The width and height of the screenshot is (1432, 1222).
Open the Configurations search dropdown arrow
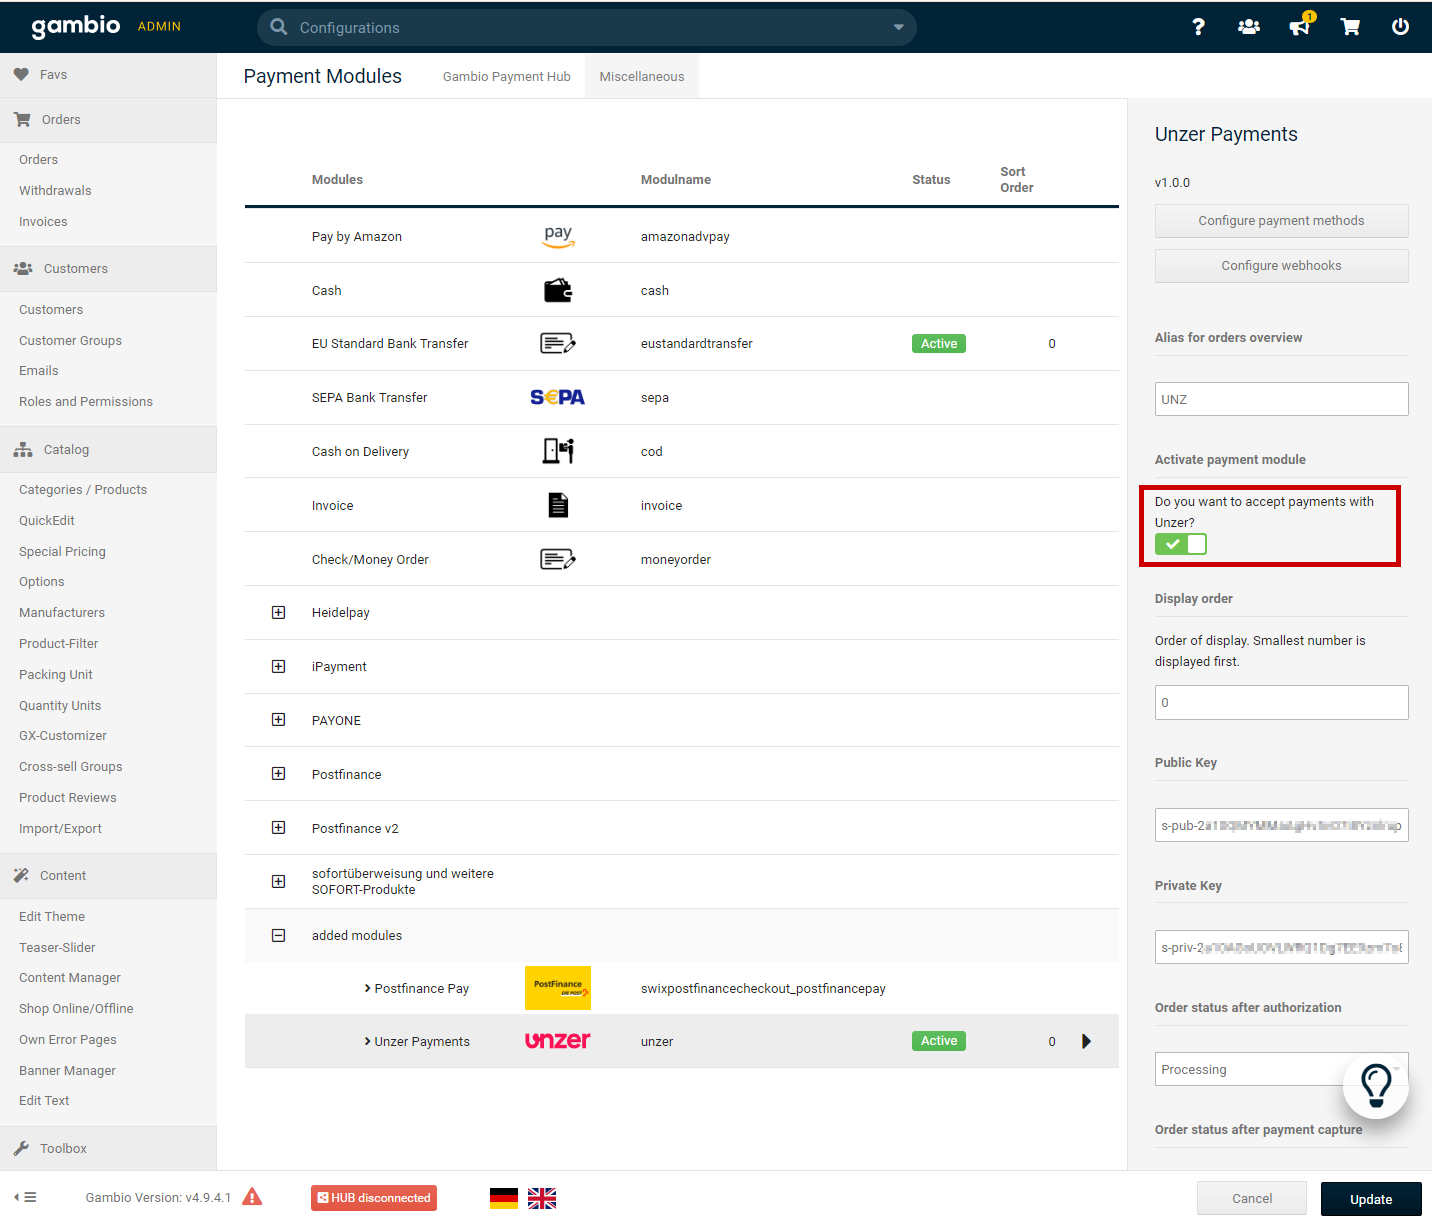(899, 27)
